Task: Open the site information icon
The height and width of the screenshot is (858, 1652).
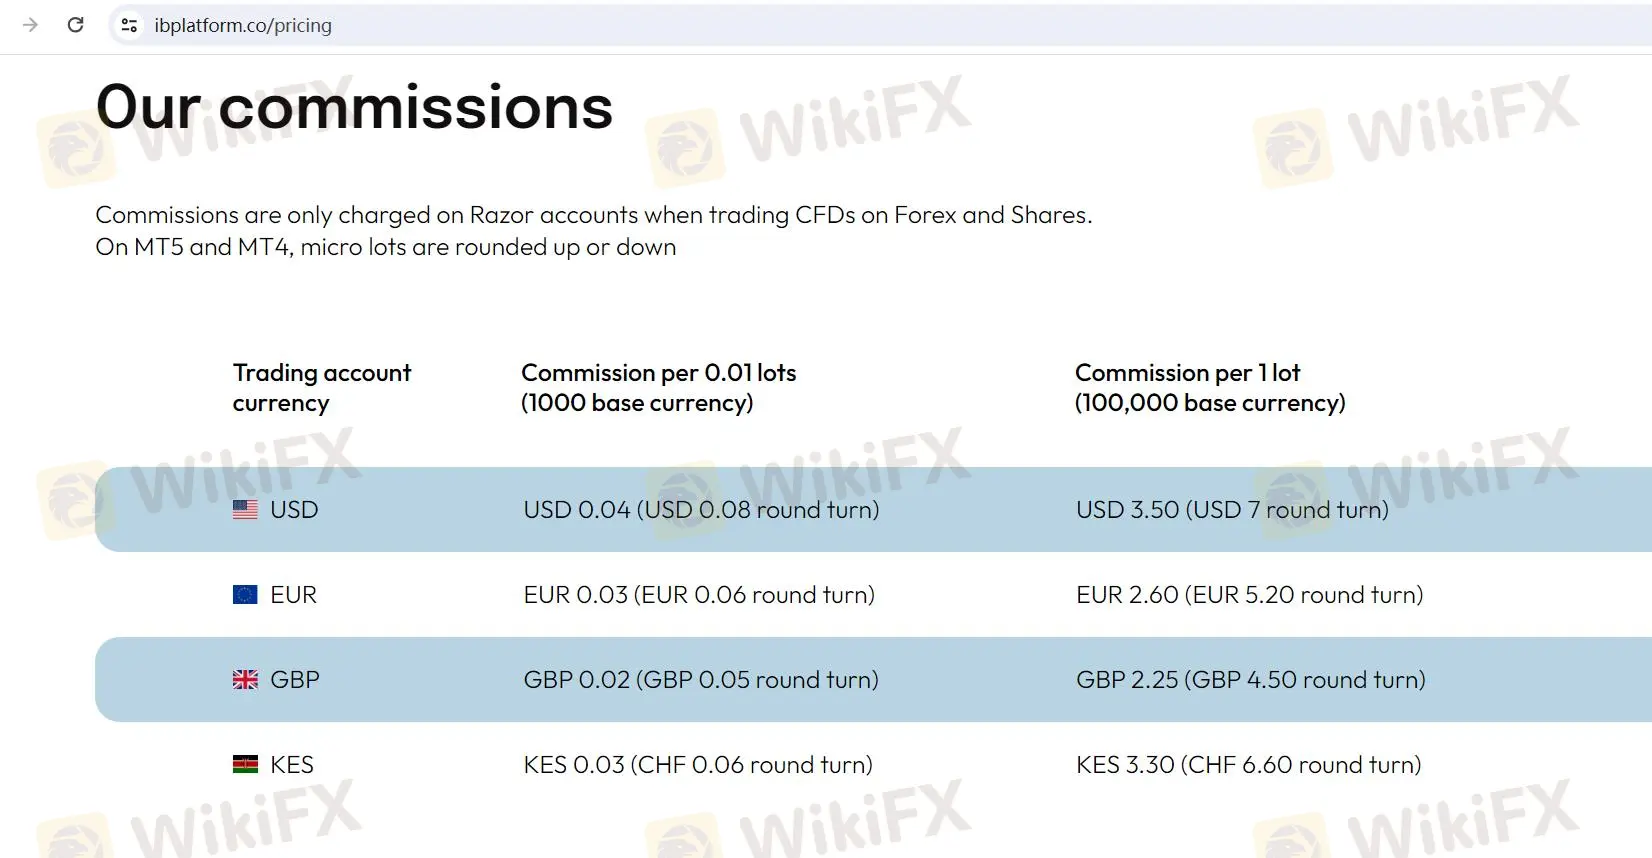Action: point(129,25)
